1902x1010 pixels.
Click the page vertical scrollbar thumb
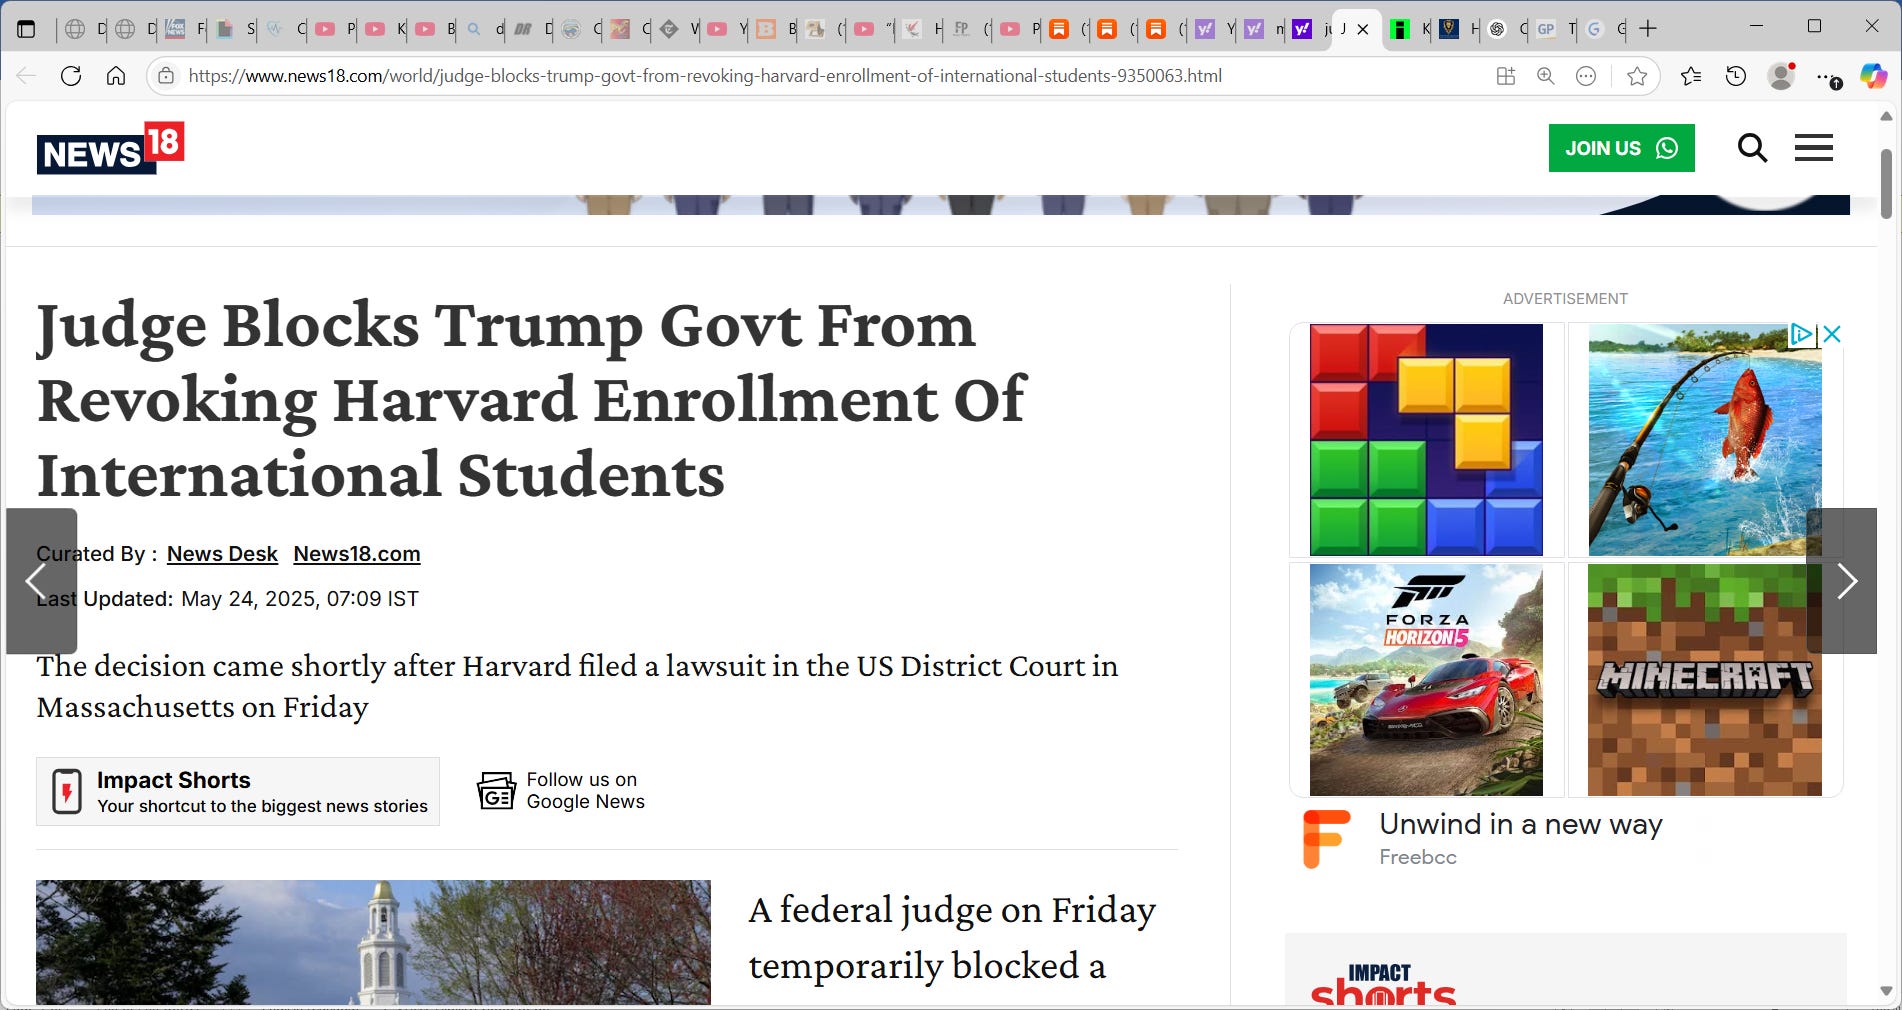pyautogui.click(x=1886, y=184)
